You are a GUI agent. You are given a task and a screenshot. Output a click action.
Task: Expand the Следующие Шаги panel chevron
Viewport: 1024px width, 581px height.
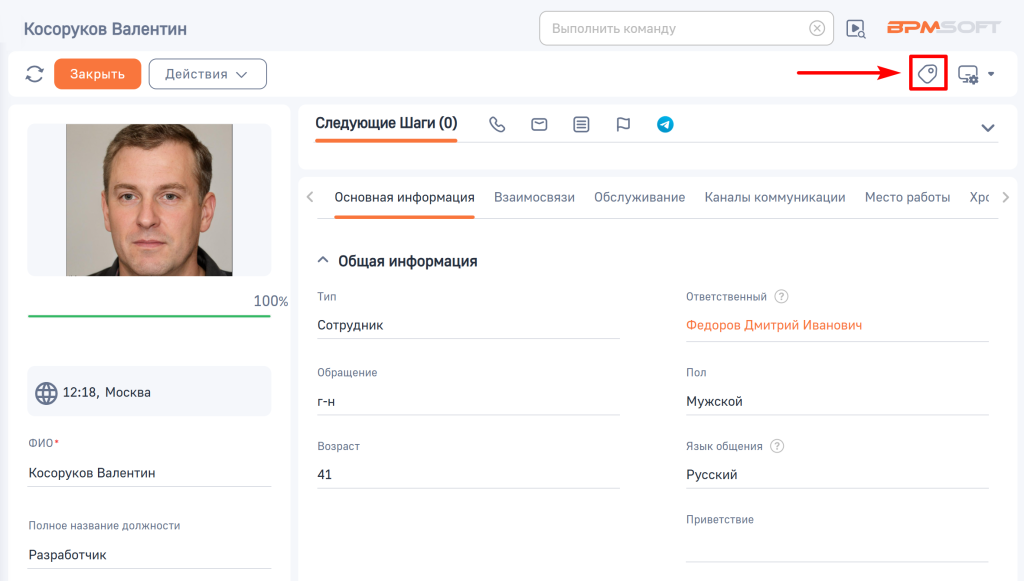tap(987, 128)
